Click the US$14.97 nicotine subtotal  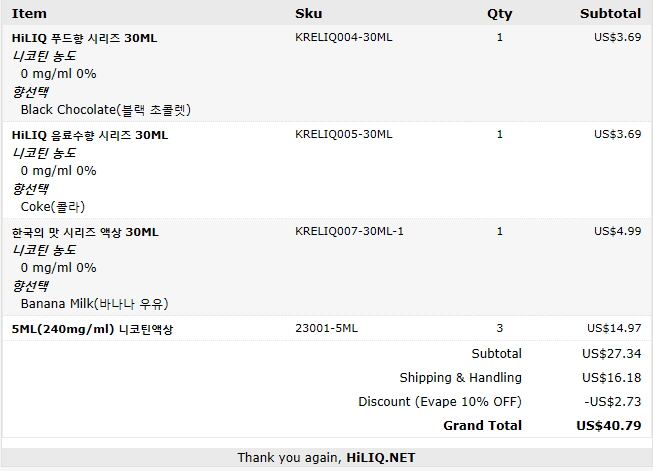tap(614, 328)
